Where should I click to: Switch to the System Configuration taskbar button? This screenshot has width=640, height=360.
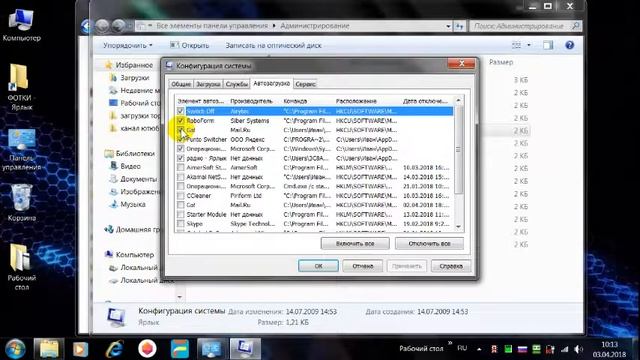244,349
